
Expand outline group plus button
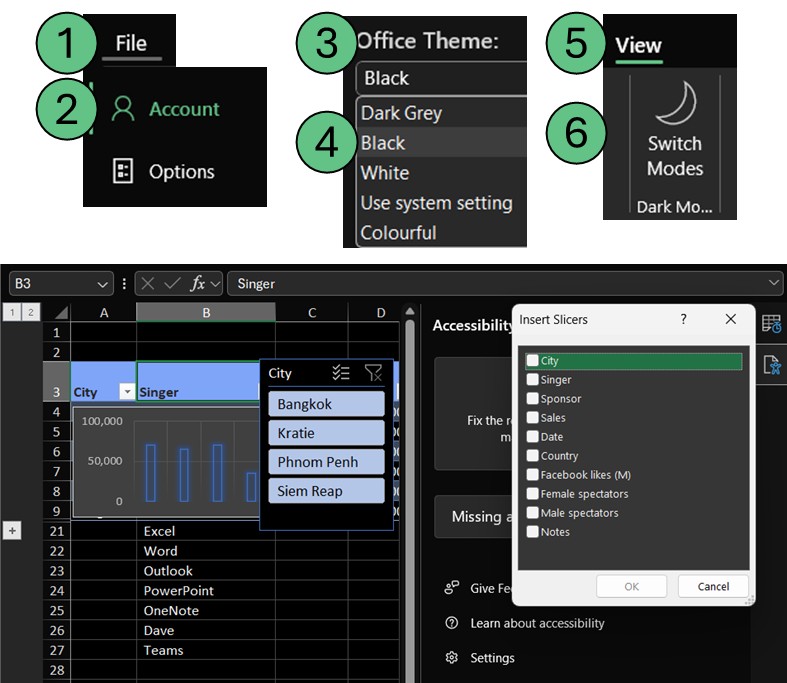click(x=13, y=530)
